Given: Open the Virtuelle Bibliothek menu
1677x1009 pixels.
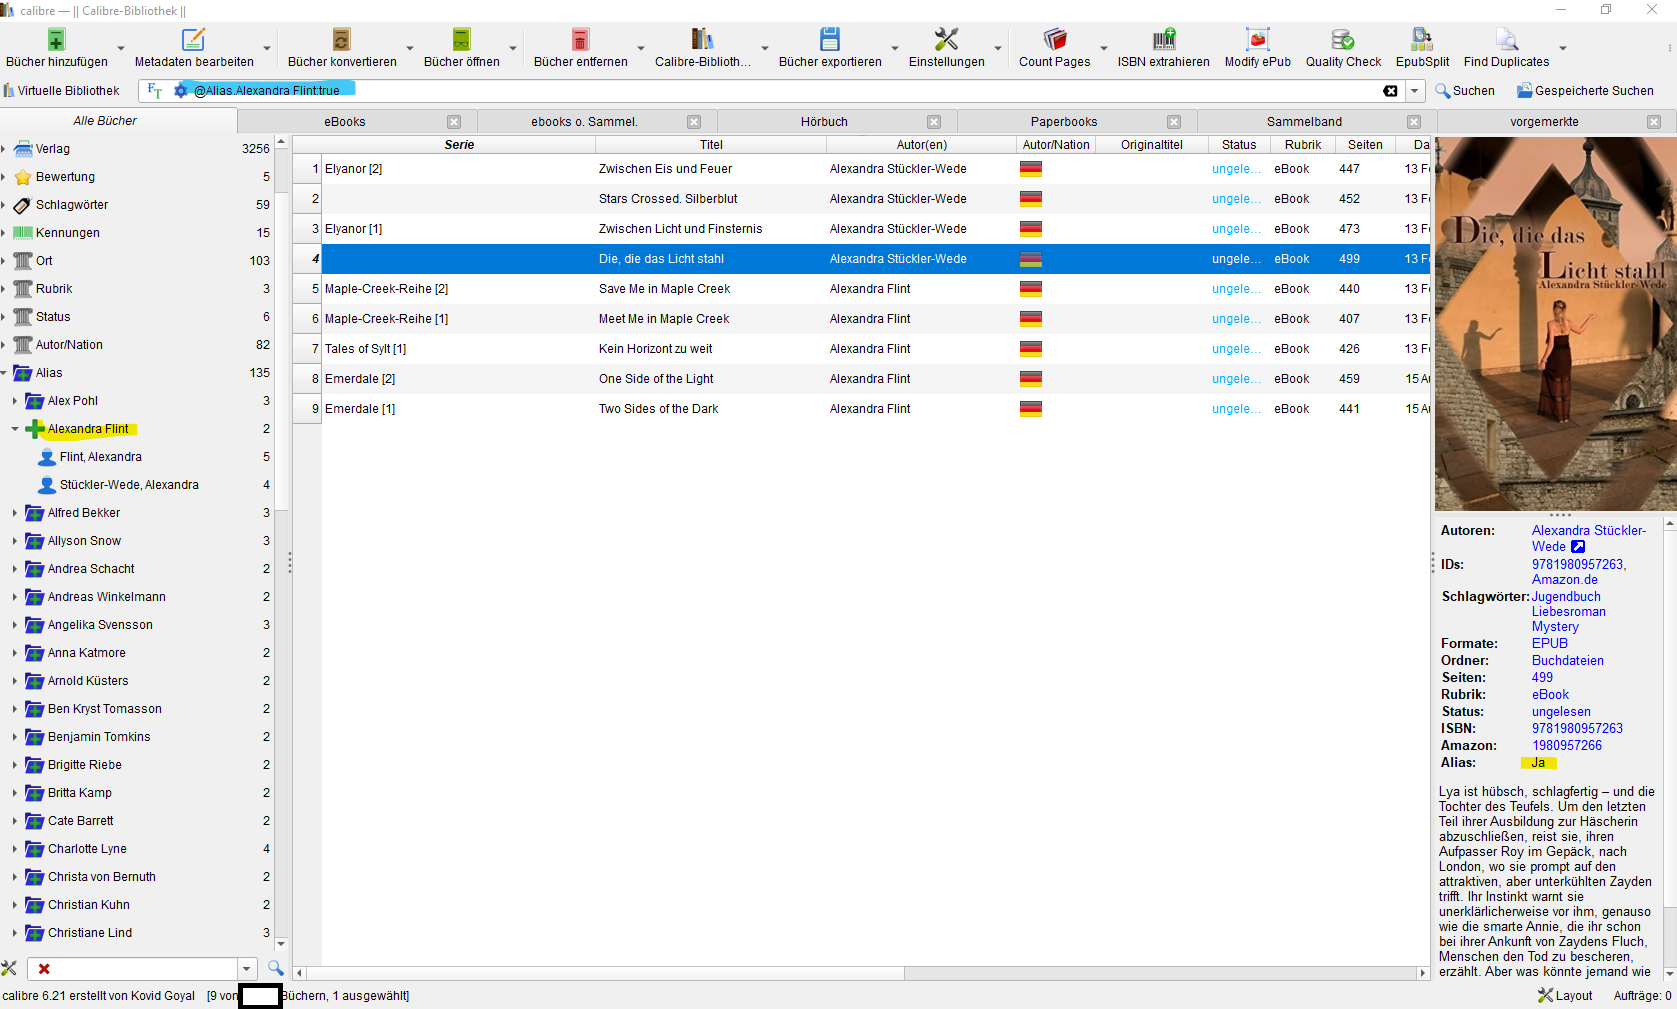Looking at the screenshot, I should pyautogui.click(x=61, y=91).
